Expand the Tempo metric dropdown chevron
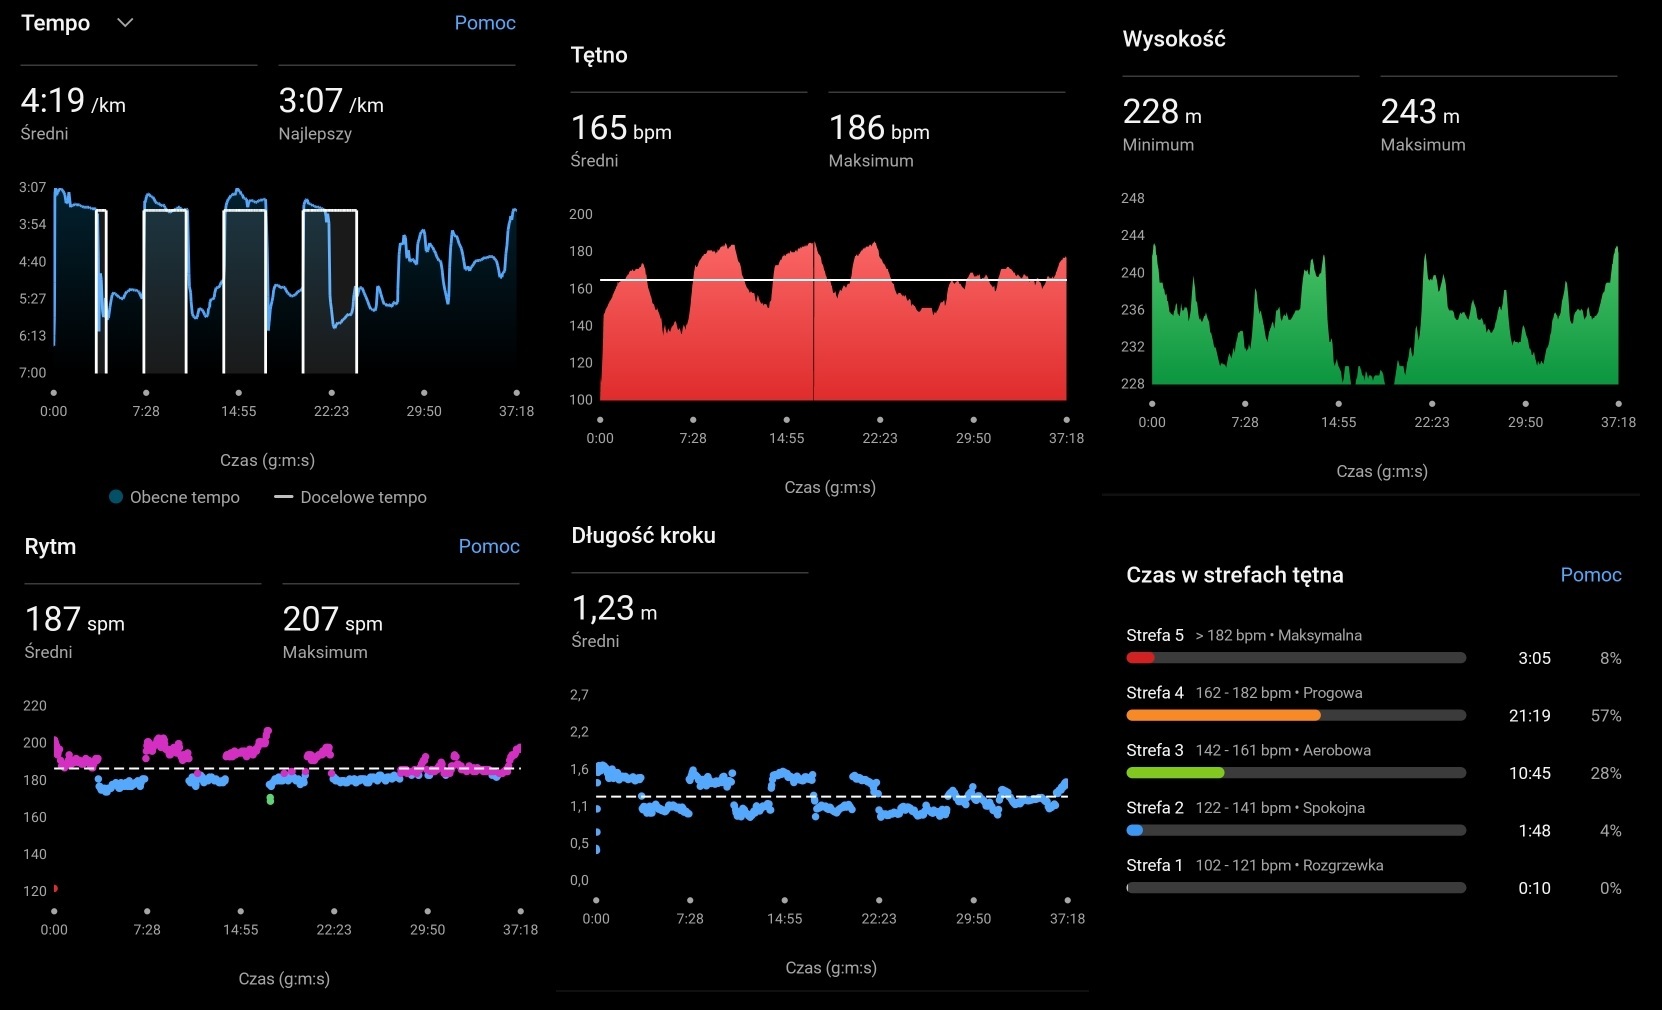This screenshot has height=1010, width=1662. (x=125, y=23)
